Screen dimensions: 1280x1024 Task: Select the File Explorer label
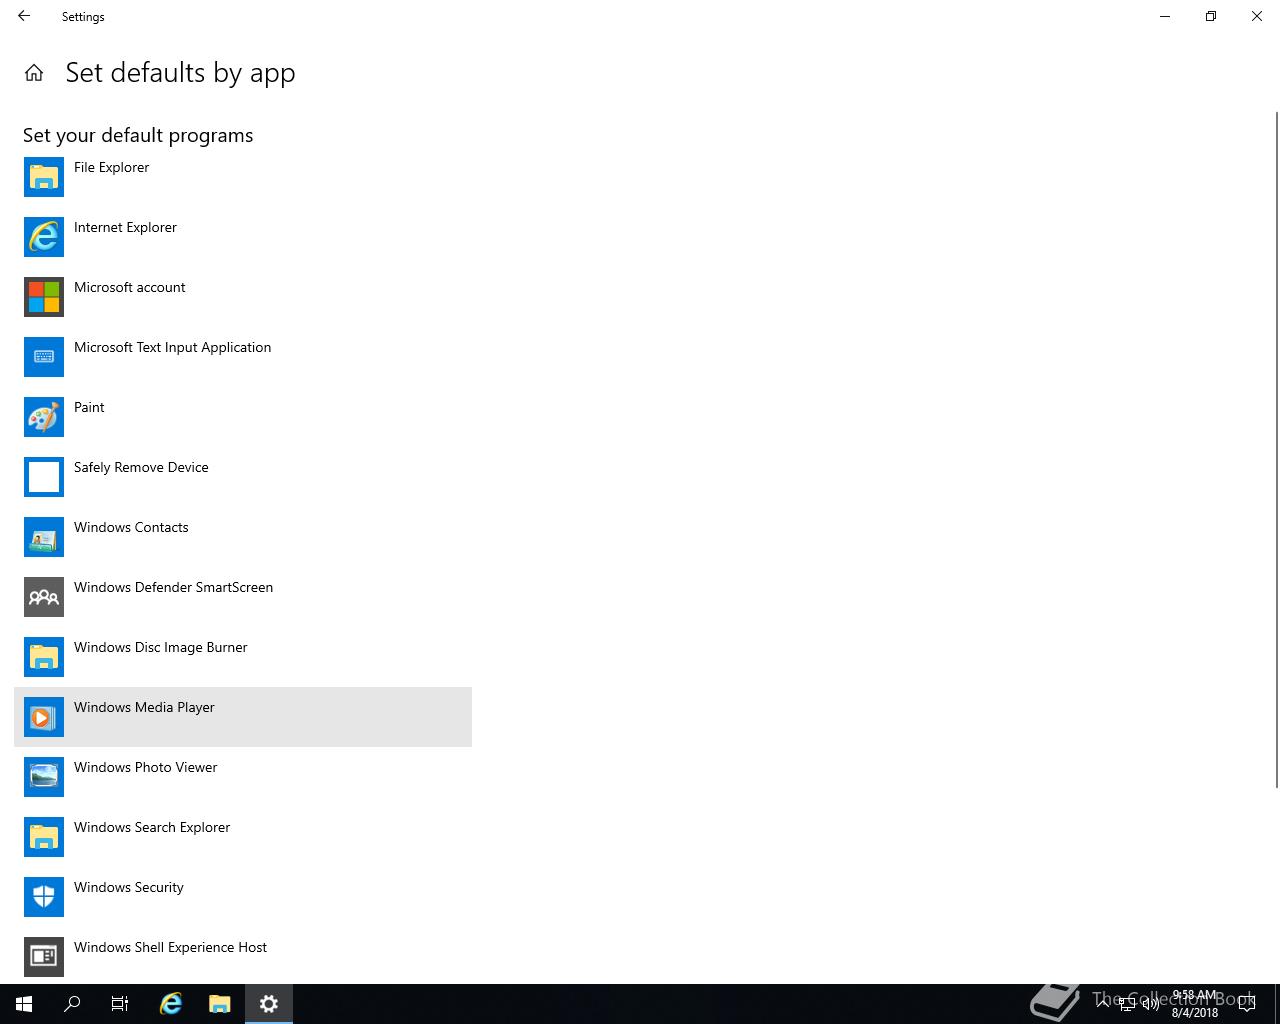pyautogui.click(x=111, y=167)
